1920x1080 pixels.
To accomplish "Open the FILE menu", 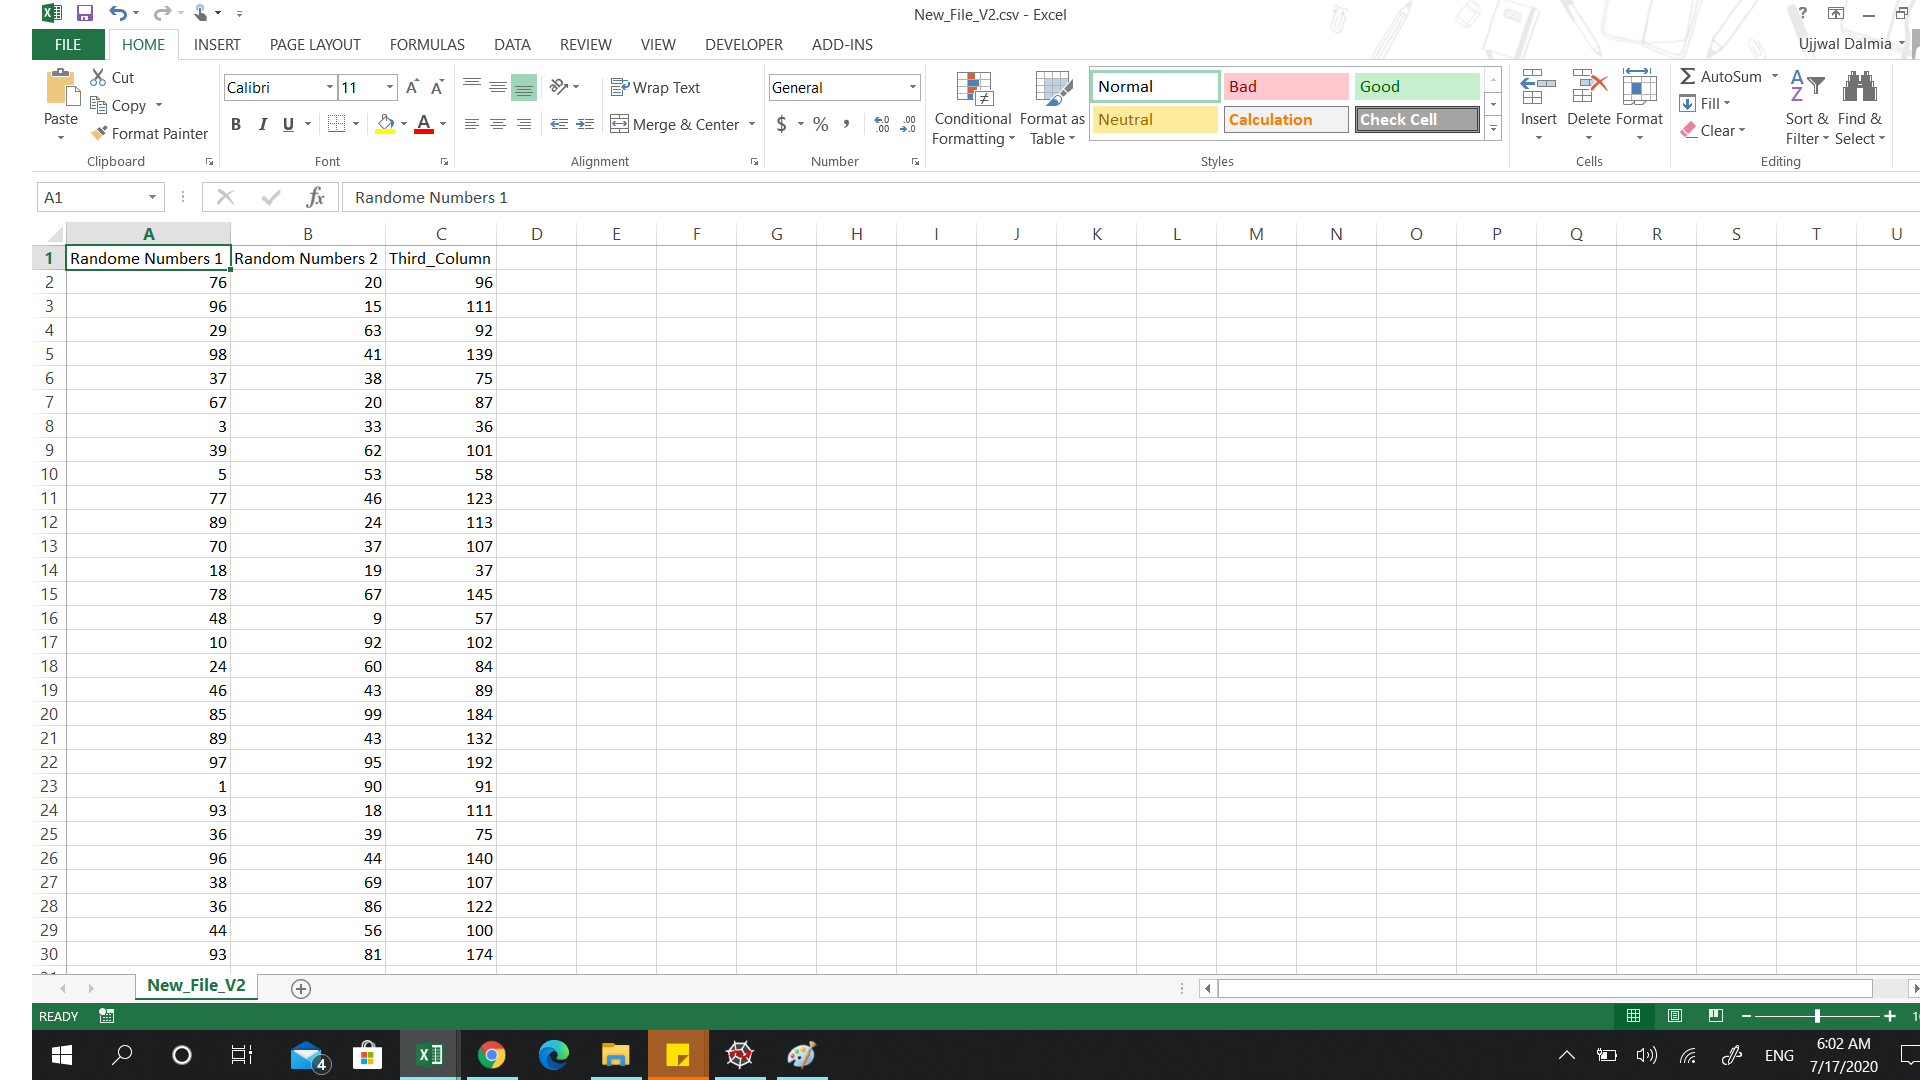I will (68, 45).
